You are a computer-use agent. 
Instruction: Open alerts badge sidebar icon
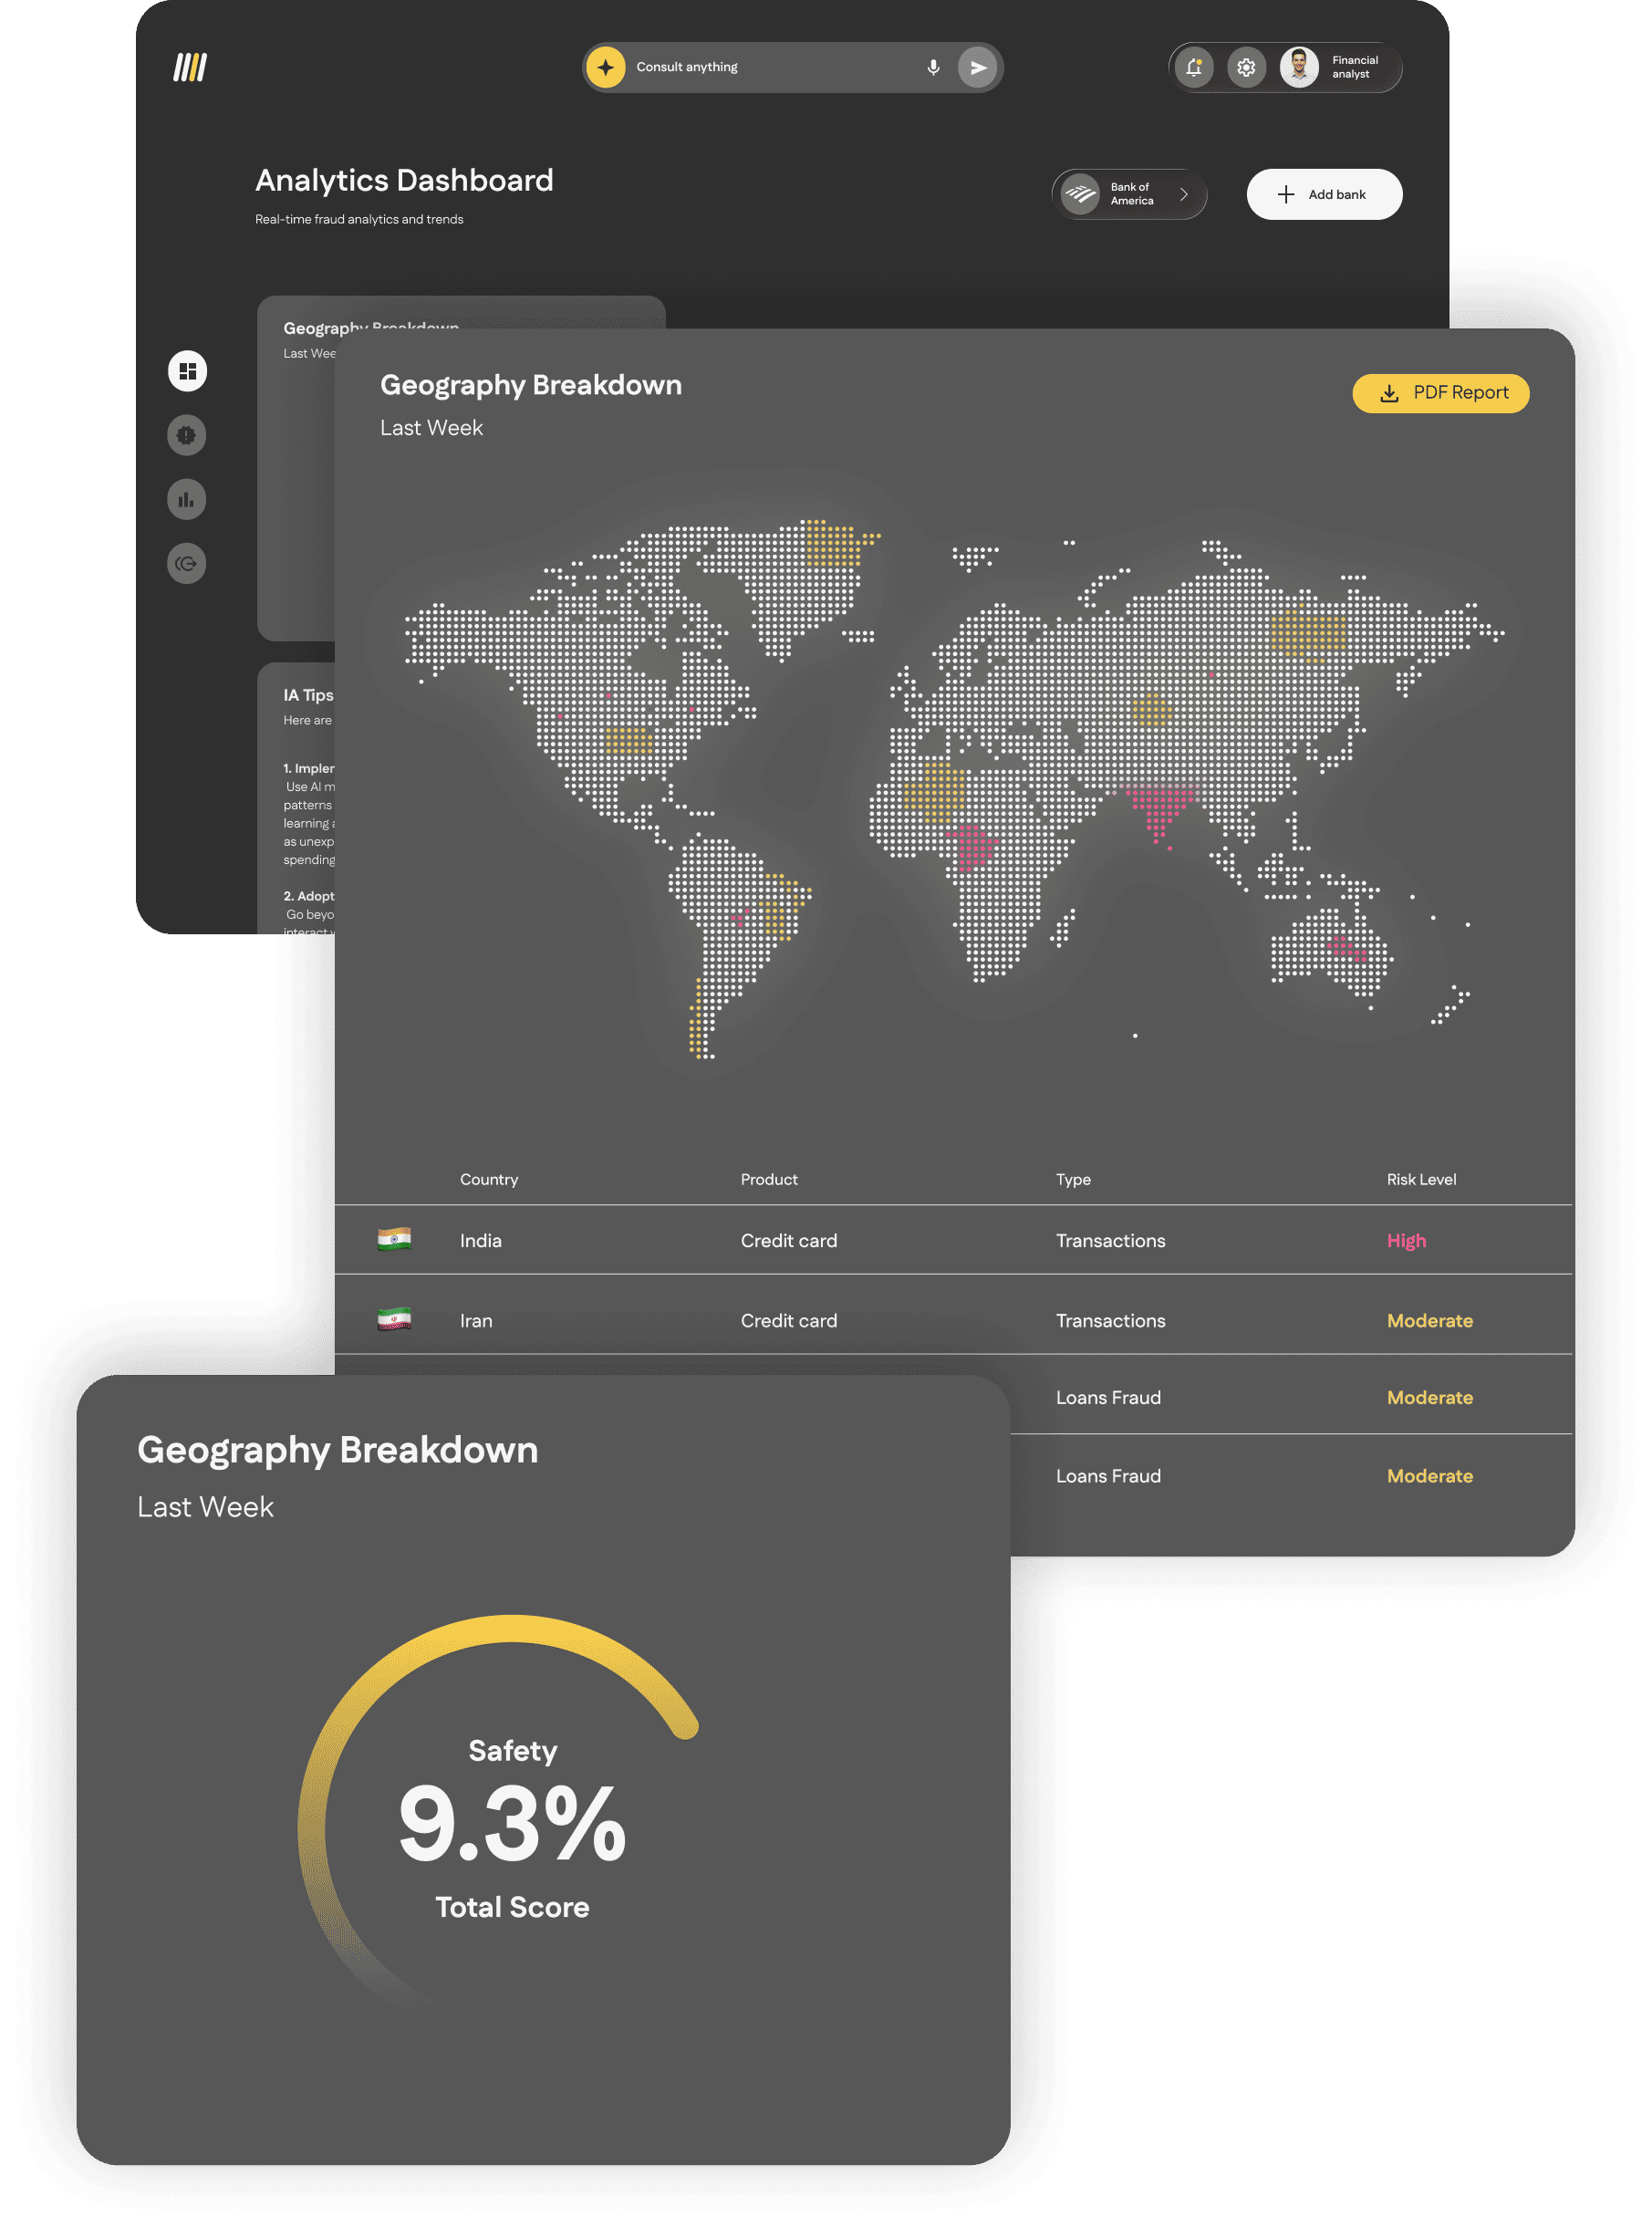coord(187,435)
